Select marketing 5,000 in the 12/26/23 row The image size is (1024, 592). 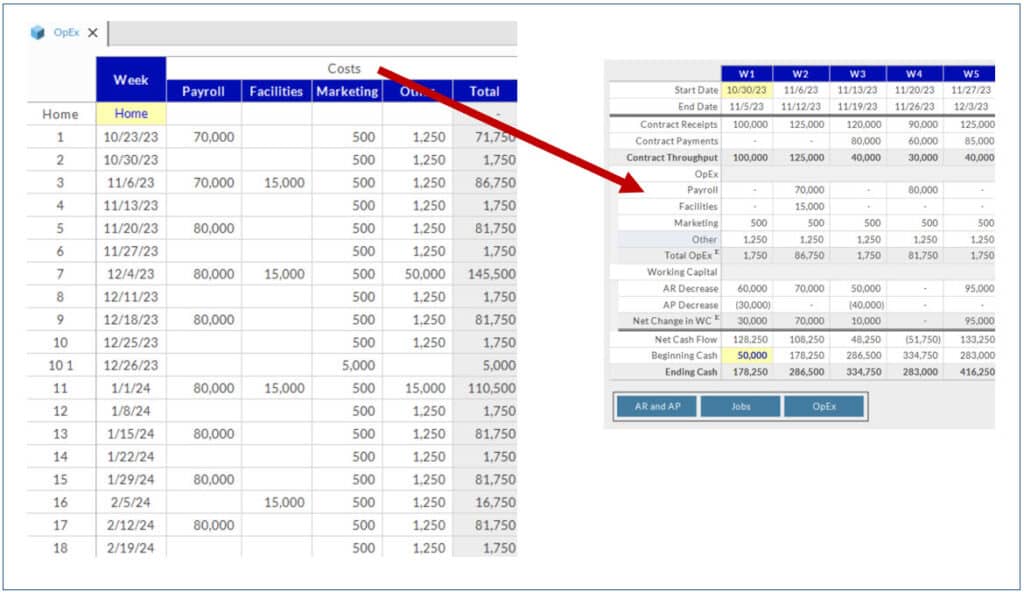pyautogui.click(x=347, y=366)
